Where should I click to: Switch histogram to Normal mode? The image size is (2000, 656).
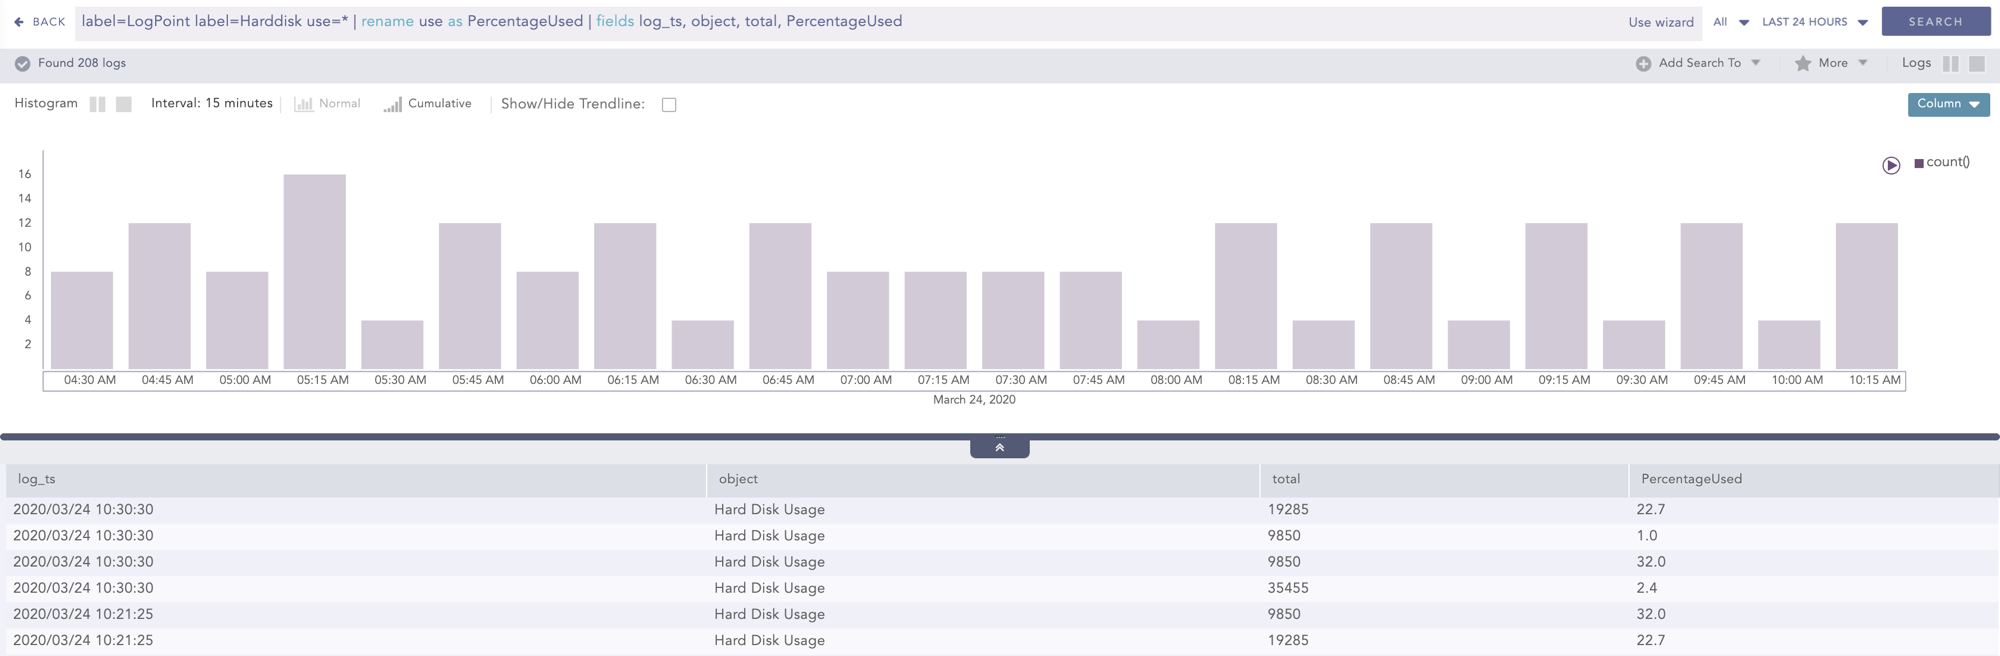tap(328, 104)
